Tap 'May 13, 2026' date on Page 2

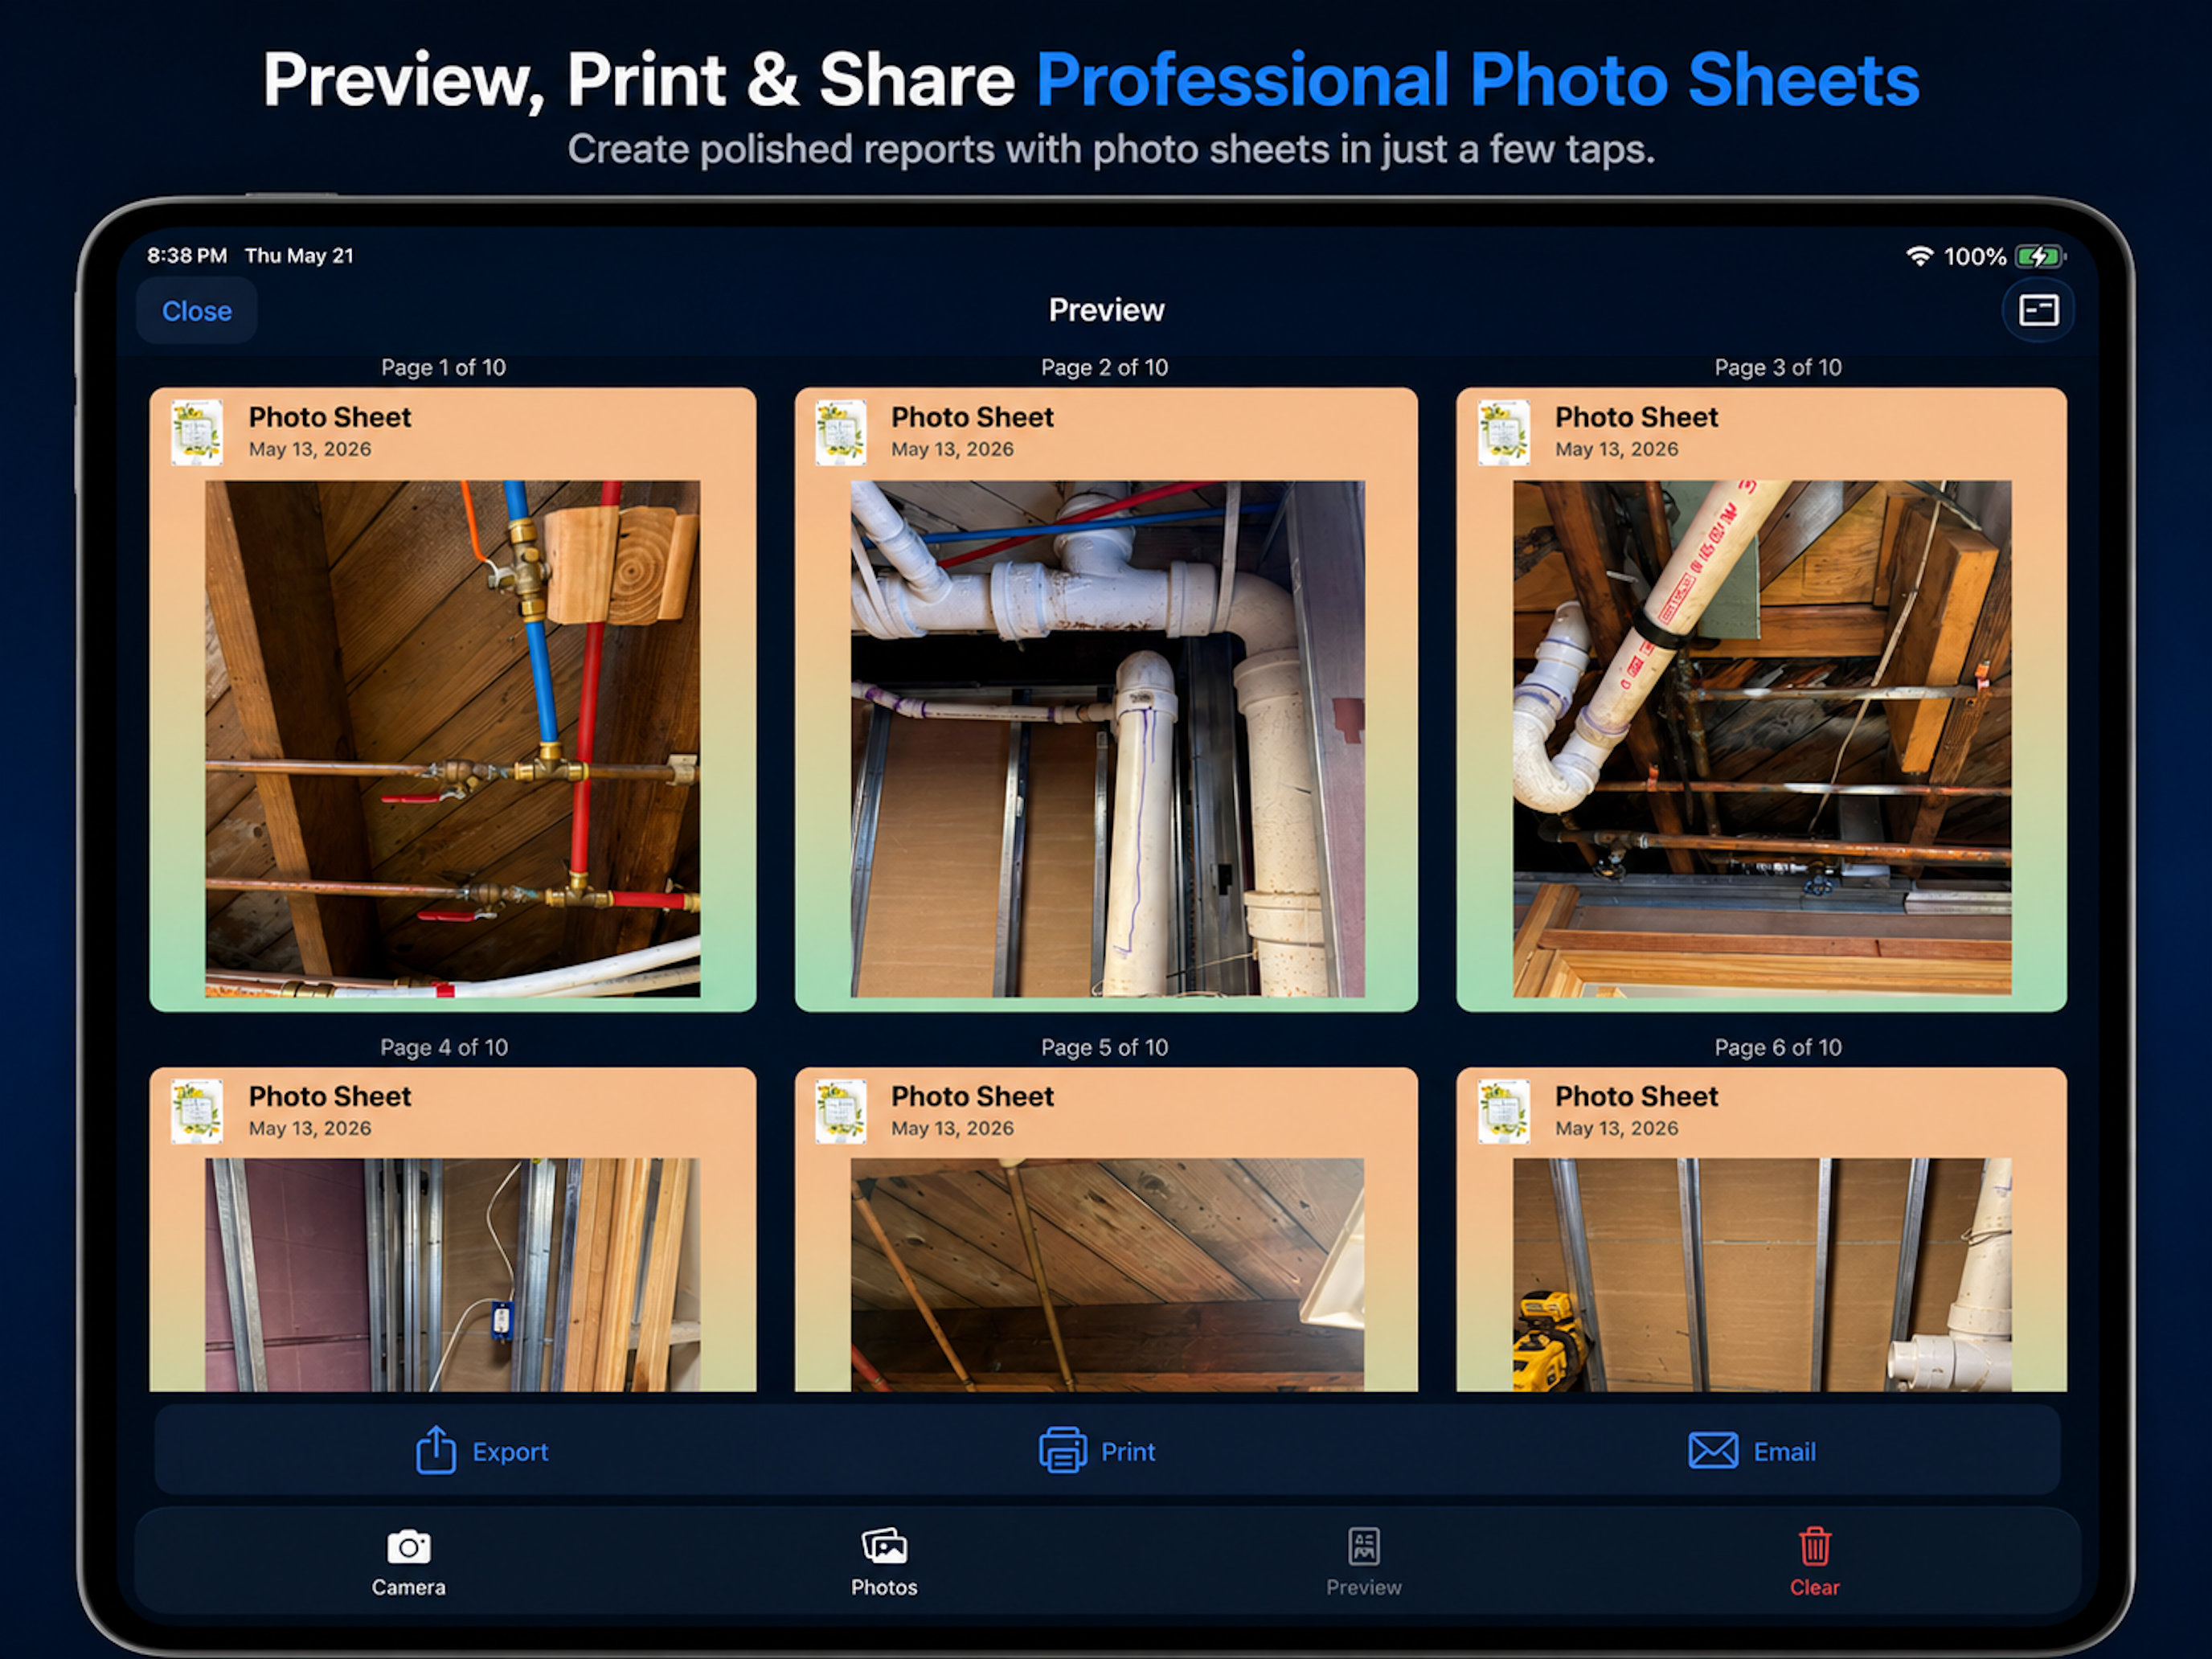click(952, 449)
